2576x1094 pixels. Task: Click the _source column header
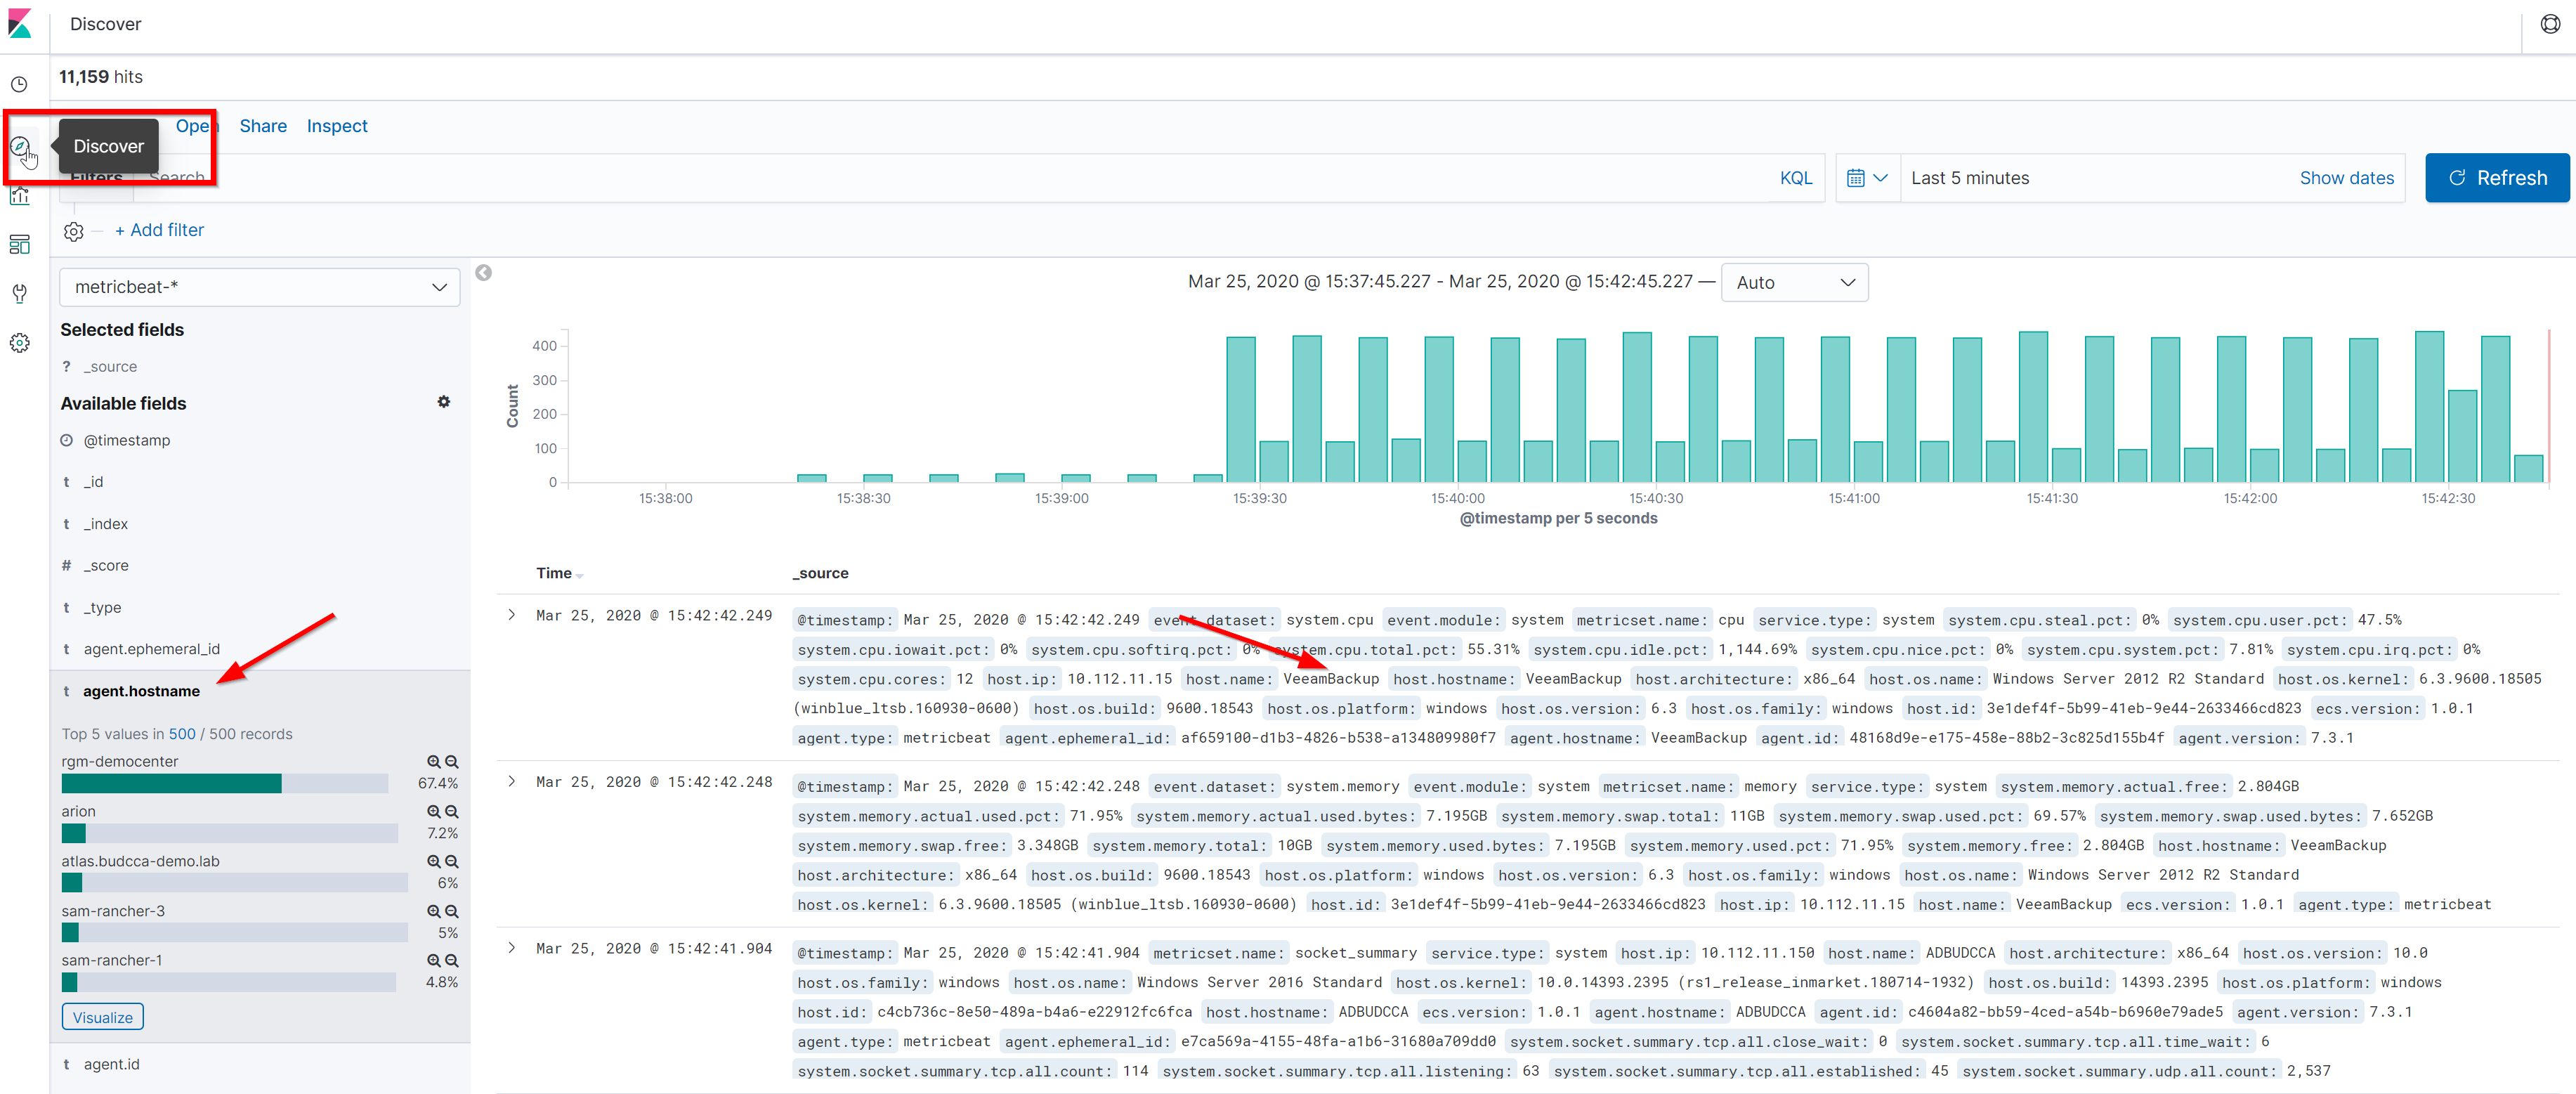[x=821, y=574]
